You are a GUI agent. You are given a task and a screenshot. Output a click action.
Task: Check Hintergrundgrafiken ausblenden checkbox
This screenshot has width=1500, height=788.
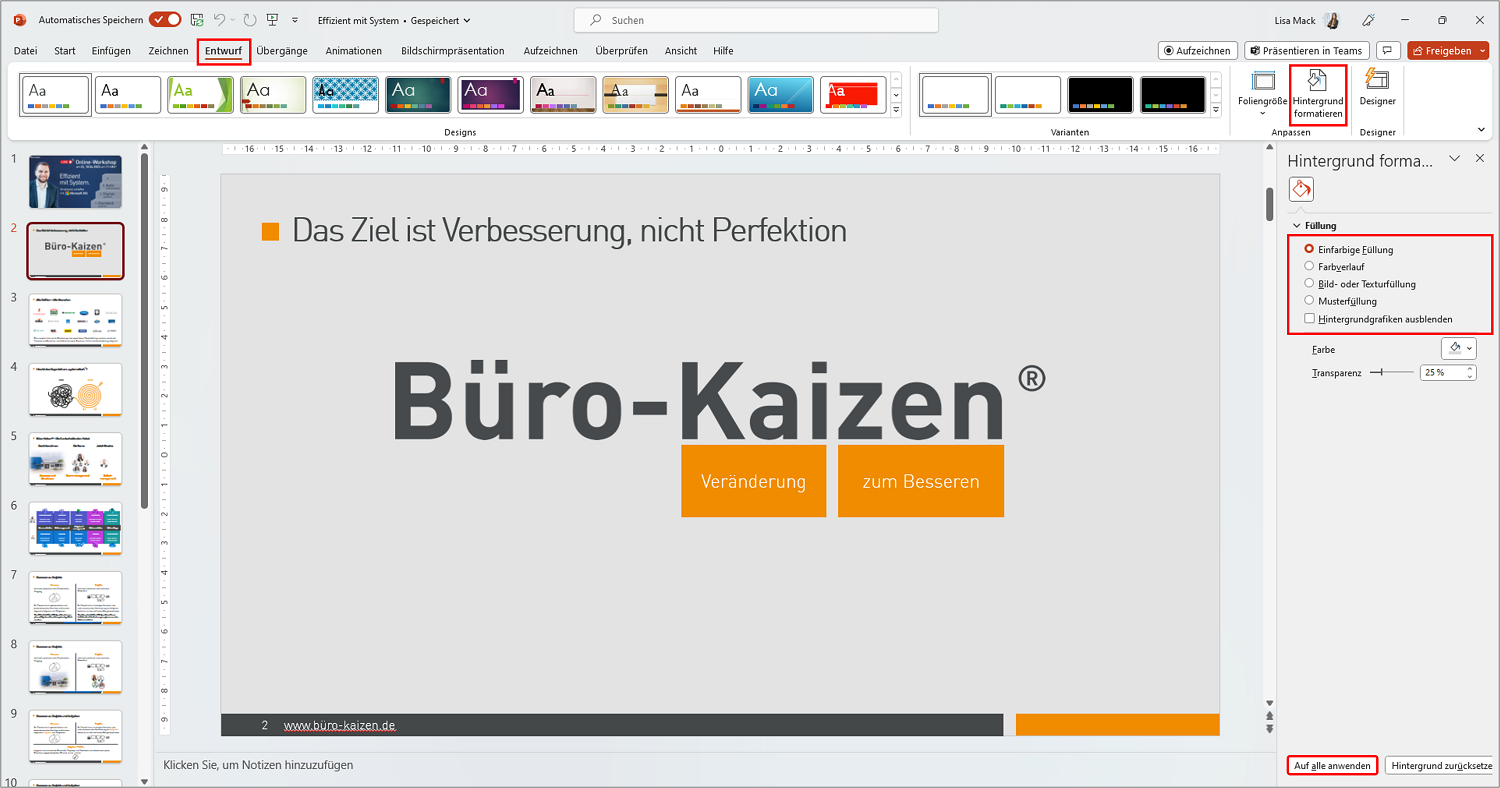click(x=1310, y=319)
